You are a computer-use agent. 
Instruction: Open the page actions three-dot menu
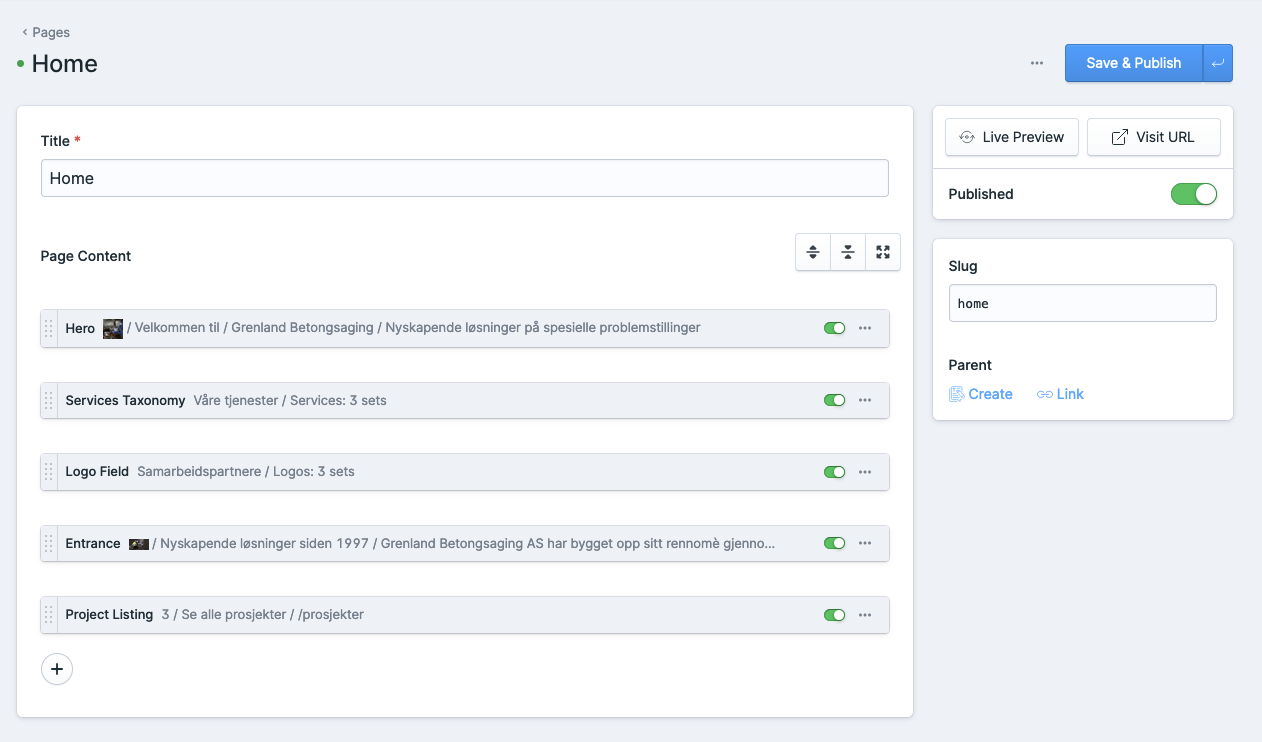point(1037,63)
